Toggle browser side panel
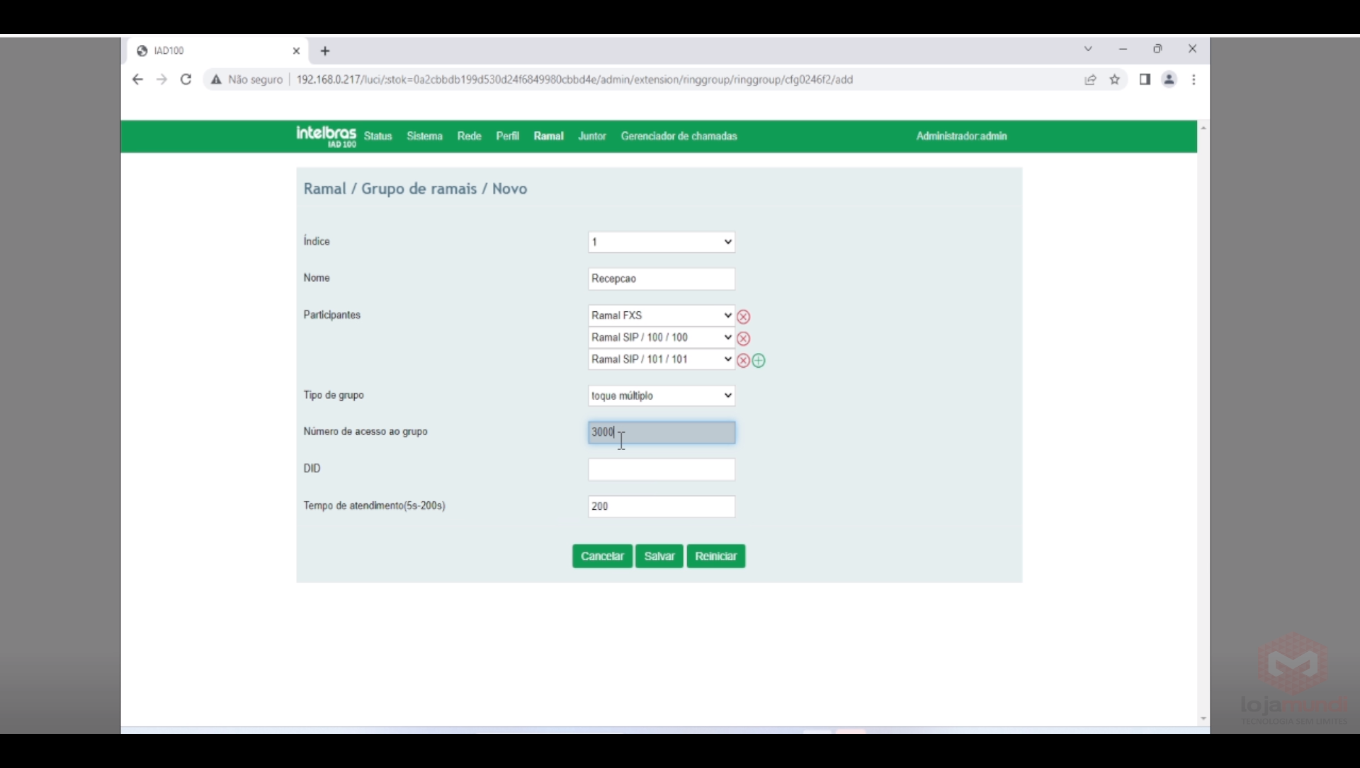The width and height of the screenshot is (1360, 768). coord(1145,79)
